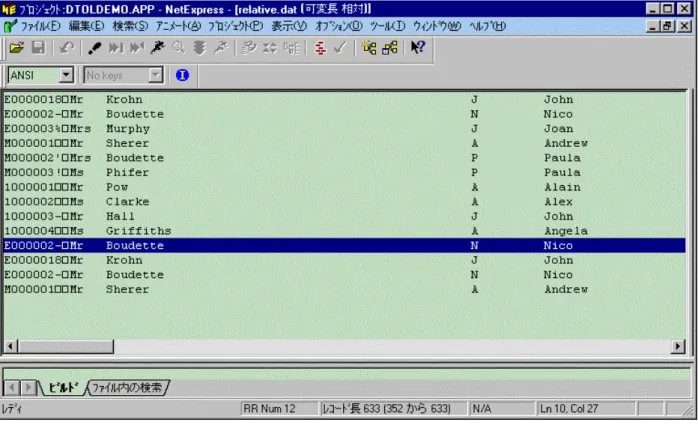
Task: Click the first name Joan
Action: (x=558, y=129)
